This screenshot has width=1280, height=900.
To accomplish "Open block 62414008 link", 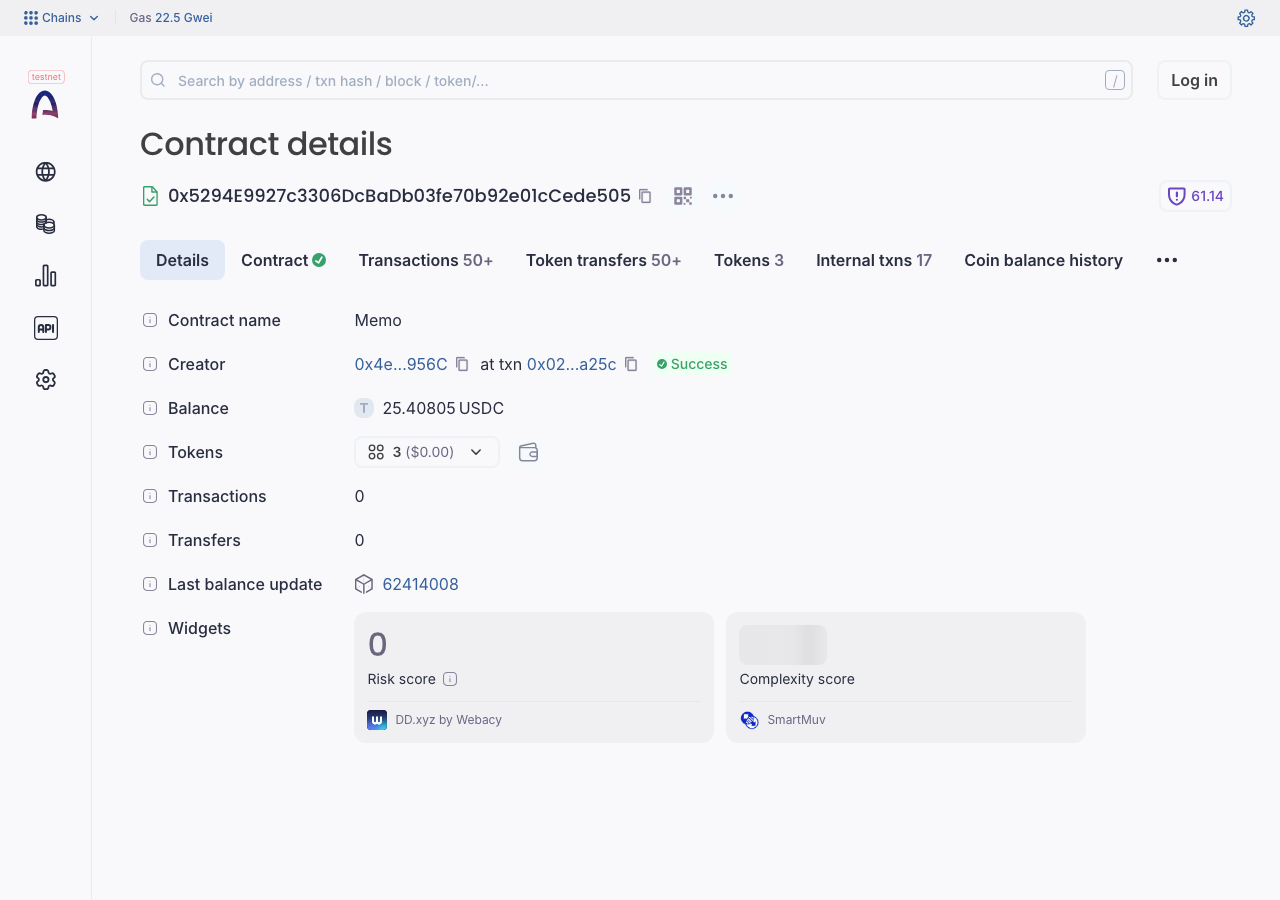I will click(421, 584).
